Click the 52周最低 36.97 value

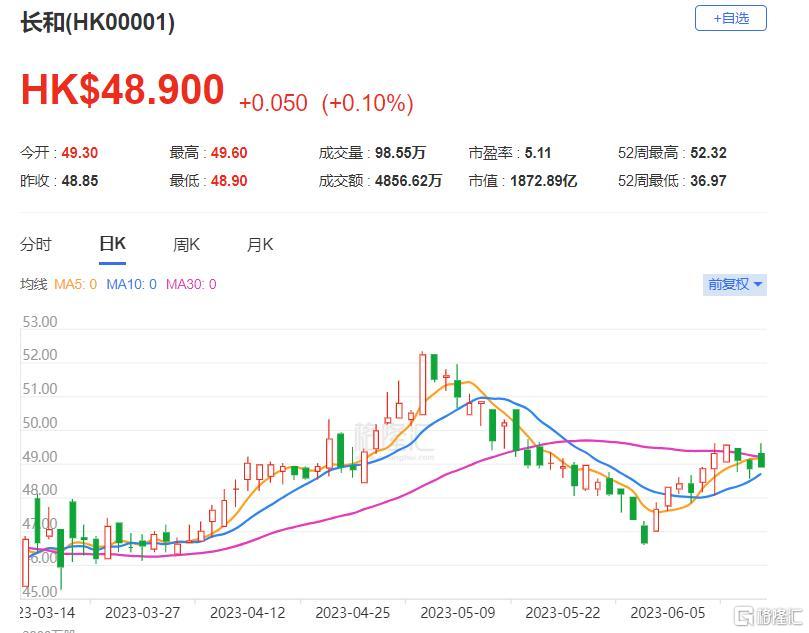[672, 181]
